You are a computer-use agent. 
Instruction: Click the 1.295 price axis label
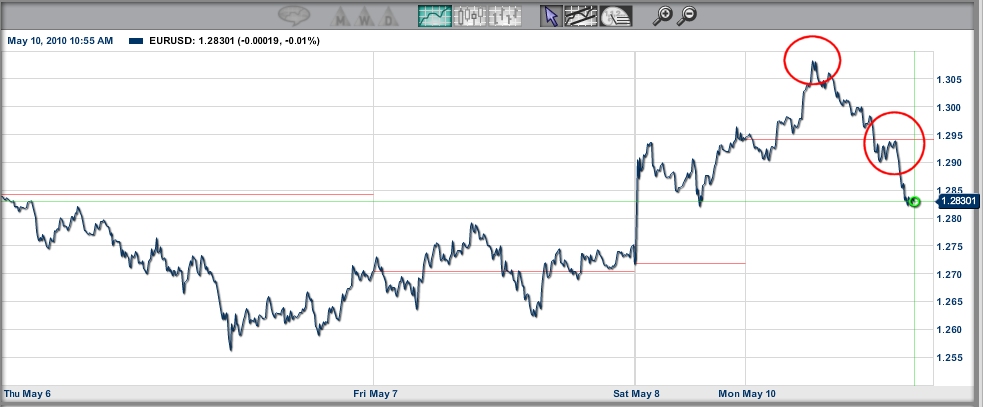(x=949, y=135)
